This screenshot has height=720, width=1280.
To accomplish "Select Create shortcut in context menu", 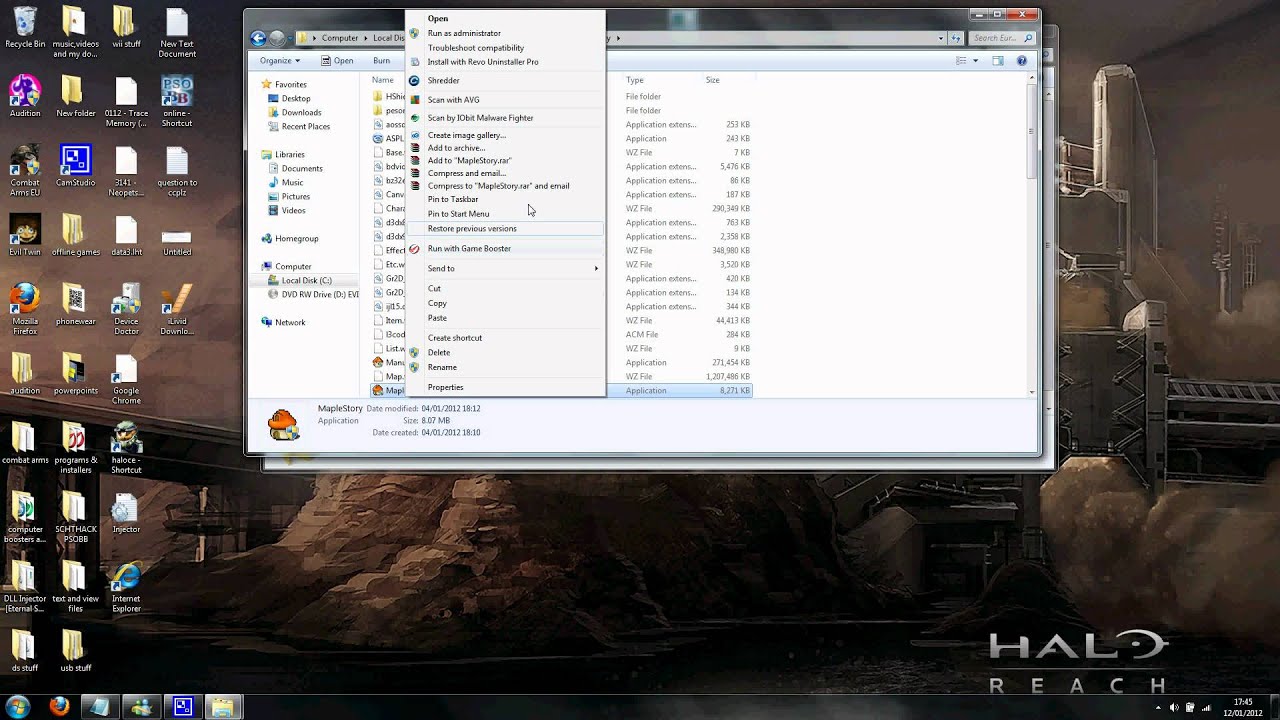I will pos(505,337).
